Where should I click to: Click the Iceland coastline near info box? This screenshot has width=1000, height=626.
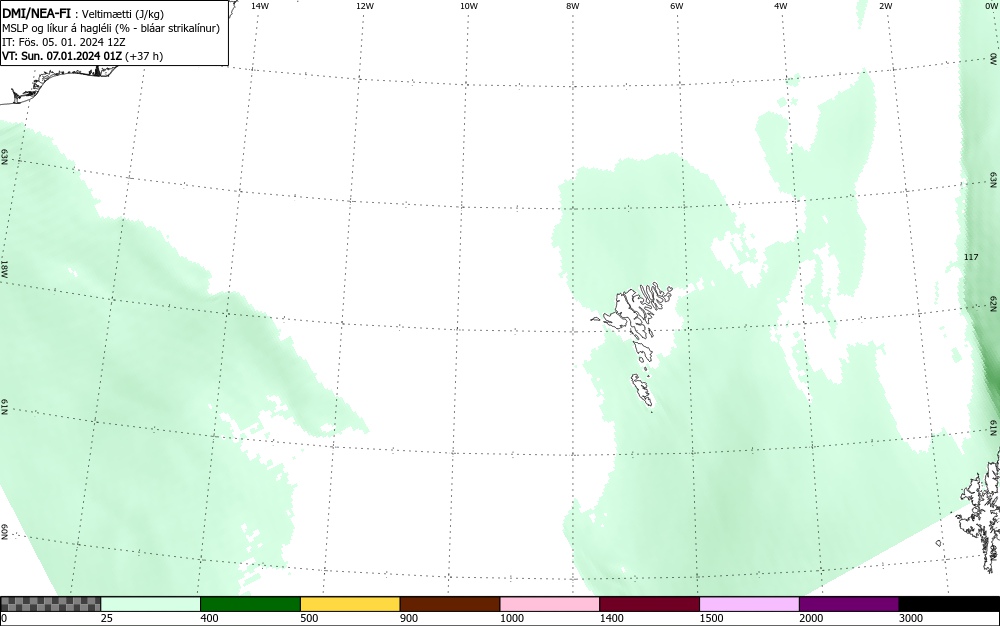pos(61,83)
